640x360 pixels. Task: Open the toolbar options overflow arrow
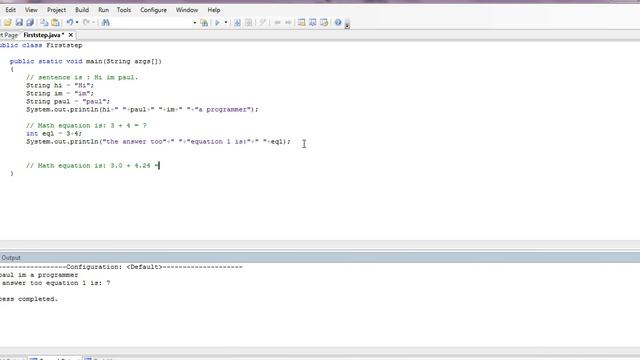tap(347, 25)
